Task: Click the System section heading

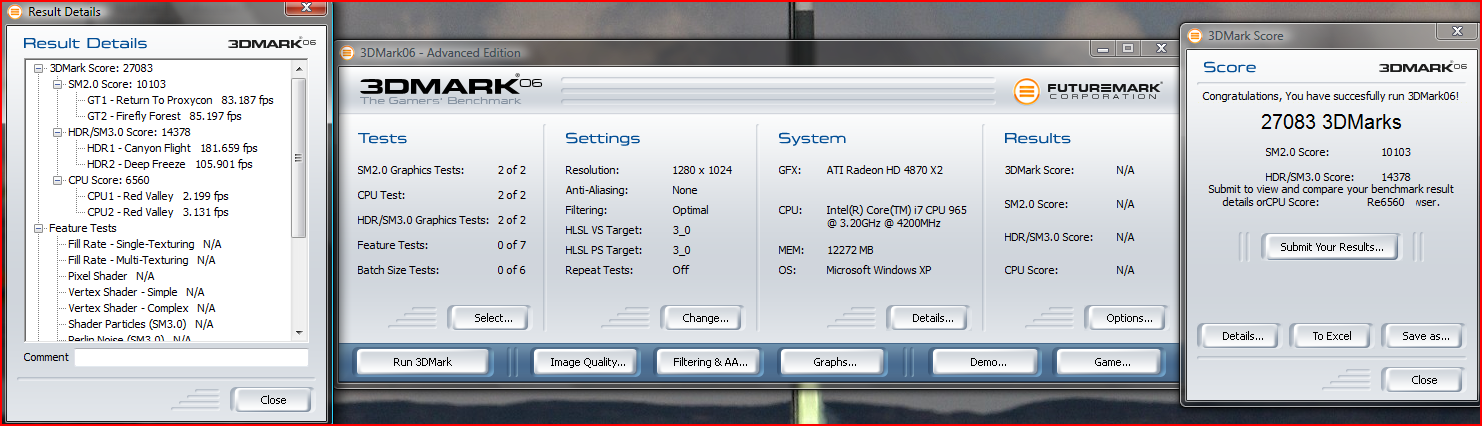Action: pyautogui.click(x=812, y=138)
